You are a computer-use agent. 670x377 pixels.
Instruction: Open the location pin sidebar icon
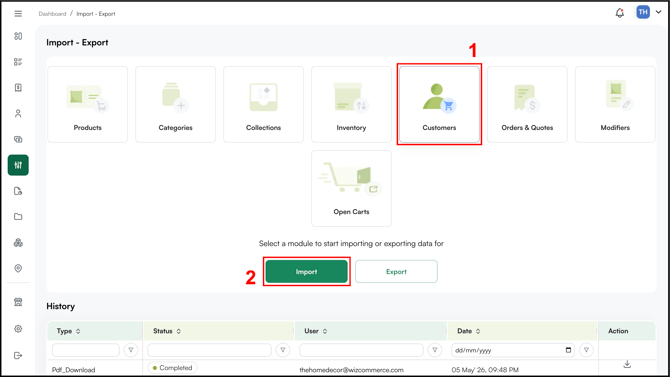tap(18, 268)
